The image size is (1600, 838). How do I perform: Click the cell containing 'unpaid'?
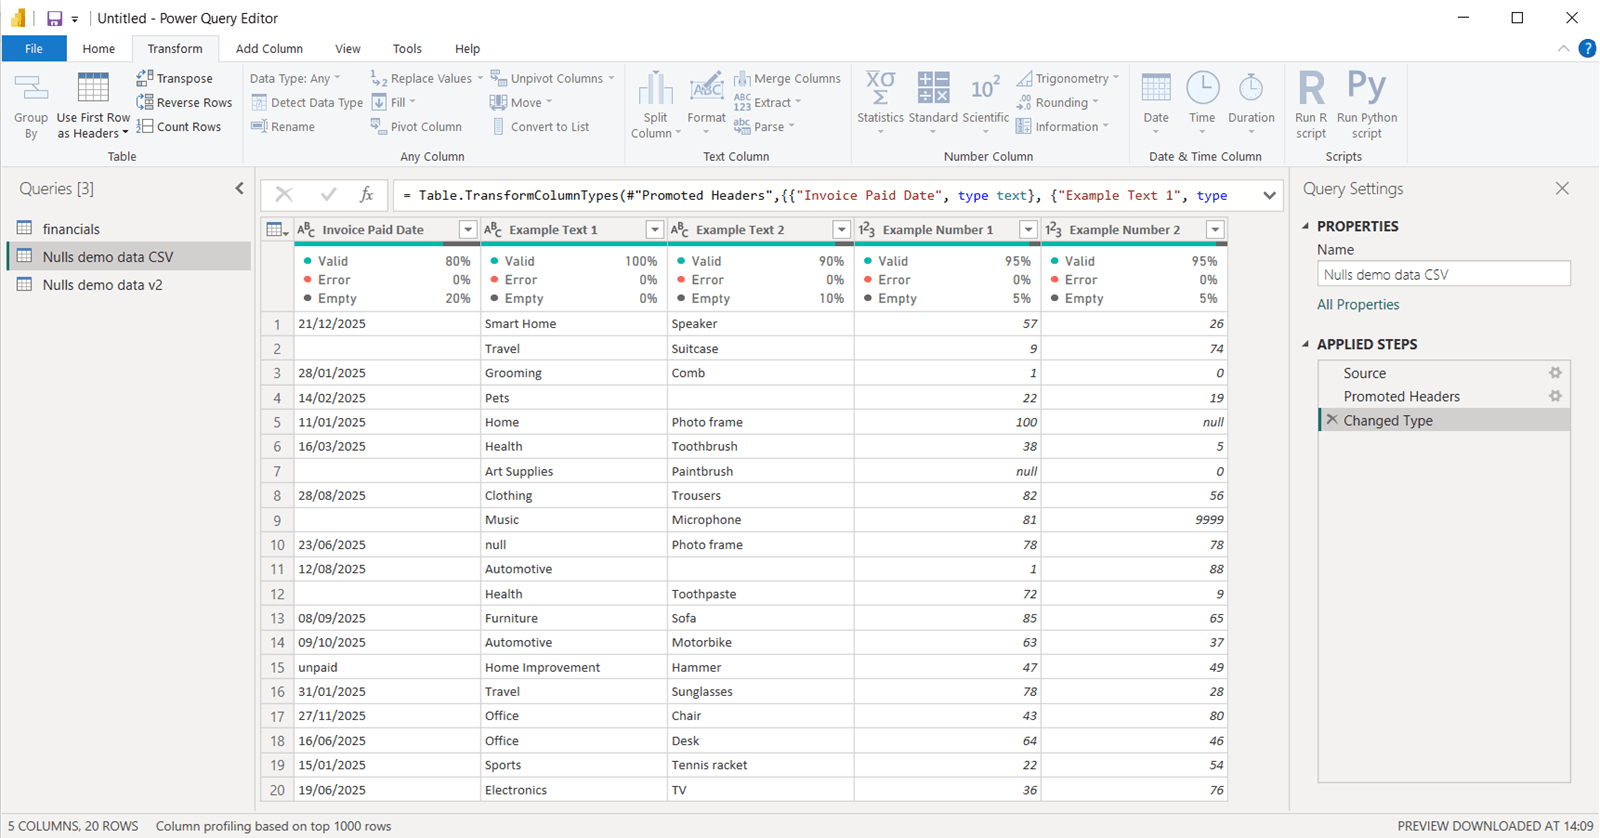pos(387,667)
